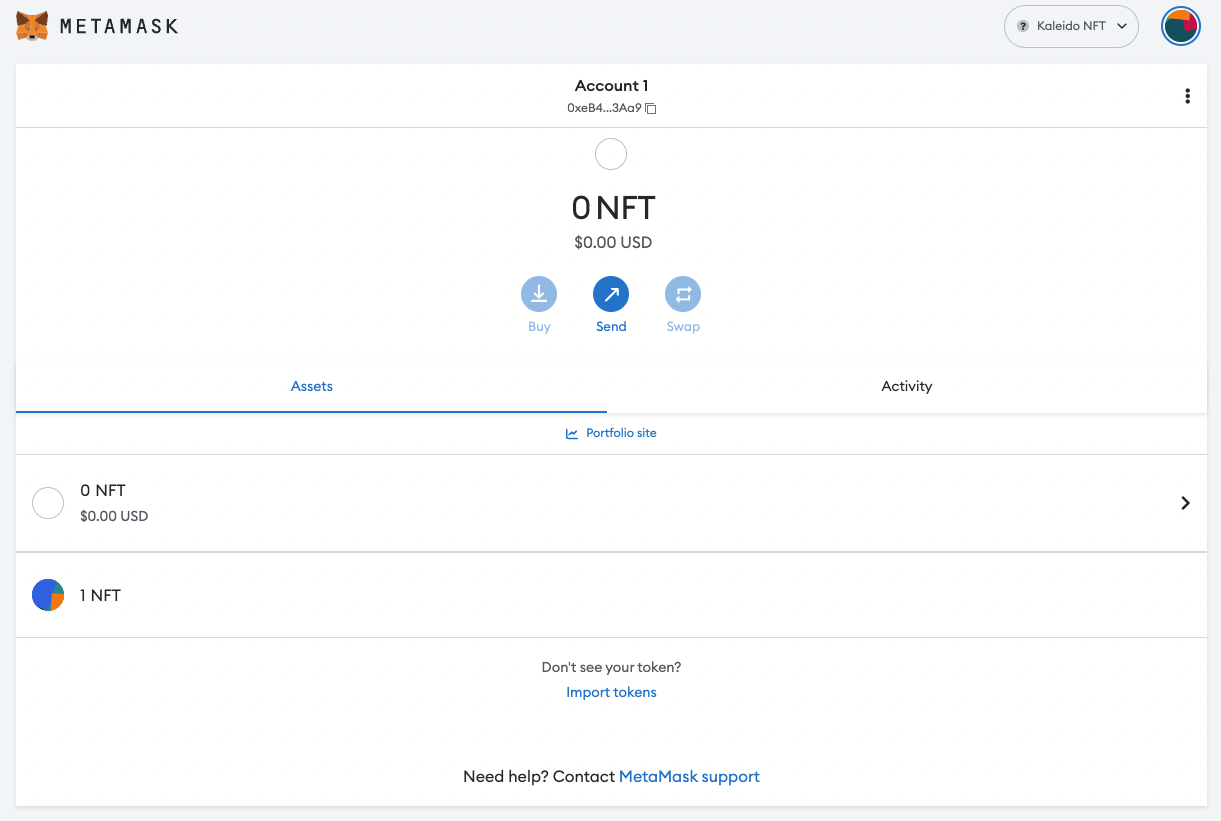
Task: Click the Swap icon
Action: pos(683,294)
